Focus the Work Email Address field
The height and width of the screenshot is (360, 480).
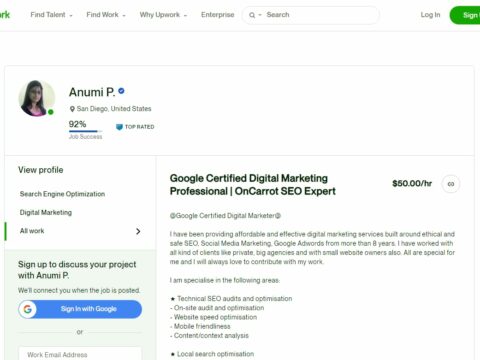coord(80,354)
